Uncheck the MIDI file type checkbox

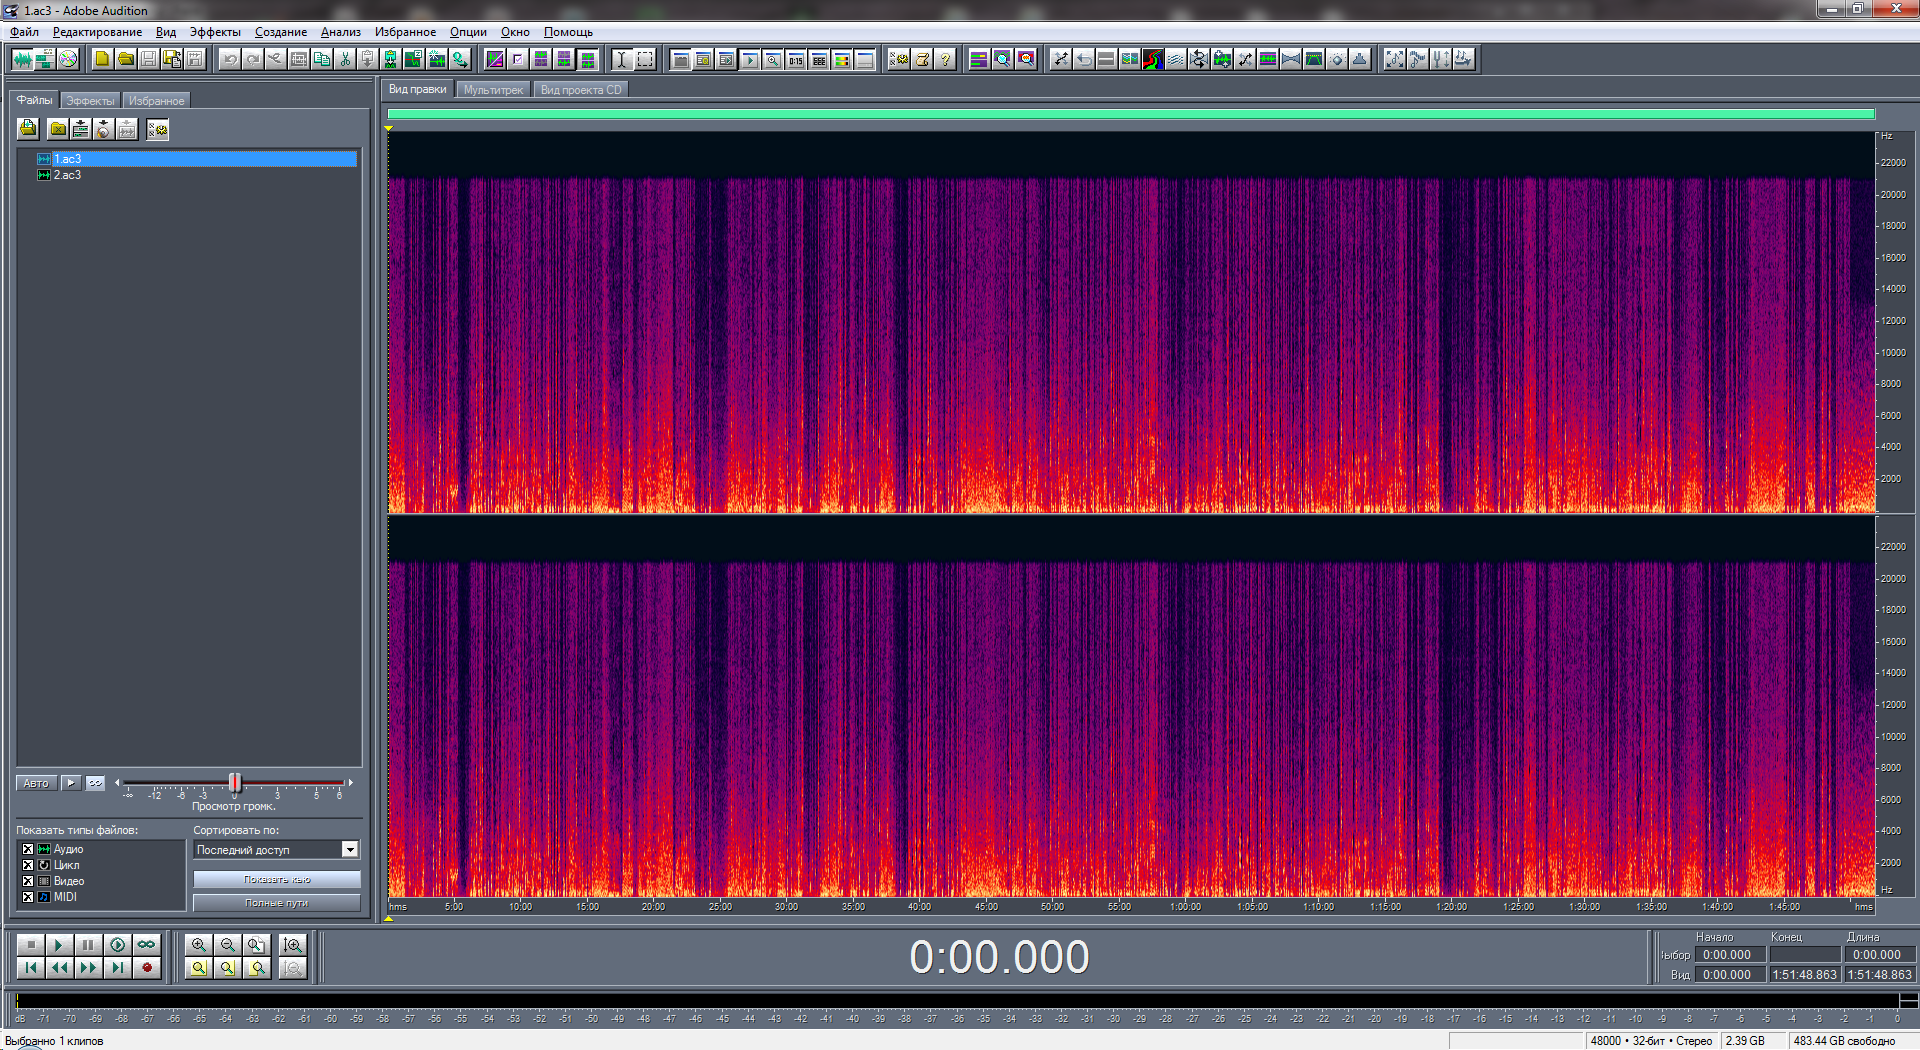pos(28,897)
